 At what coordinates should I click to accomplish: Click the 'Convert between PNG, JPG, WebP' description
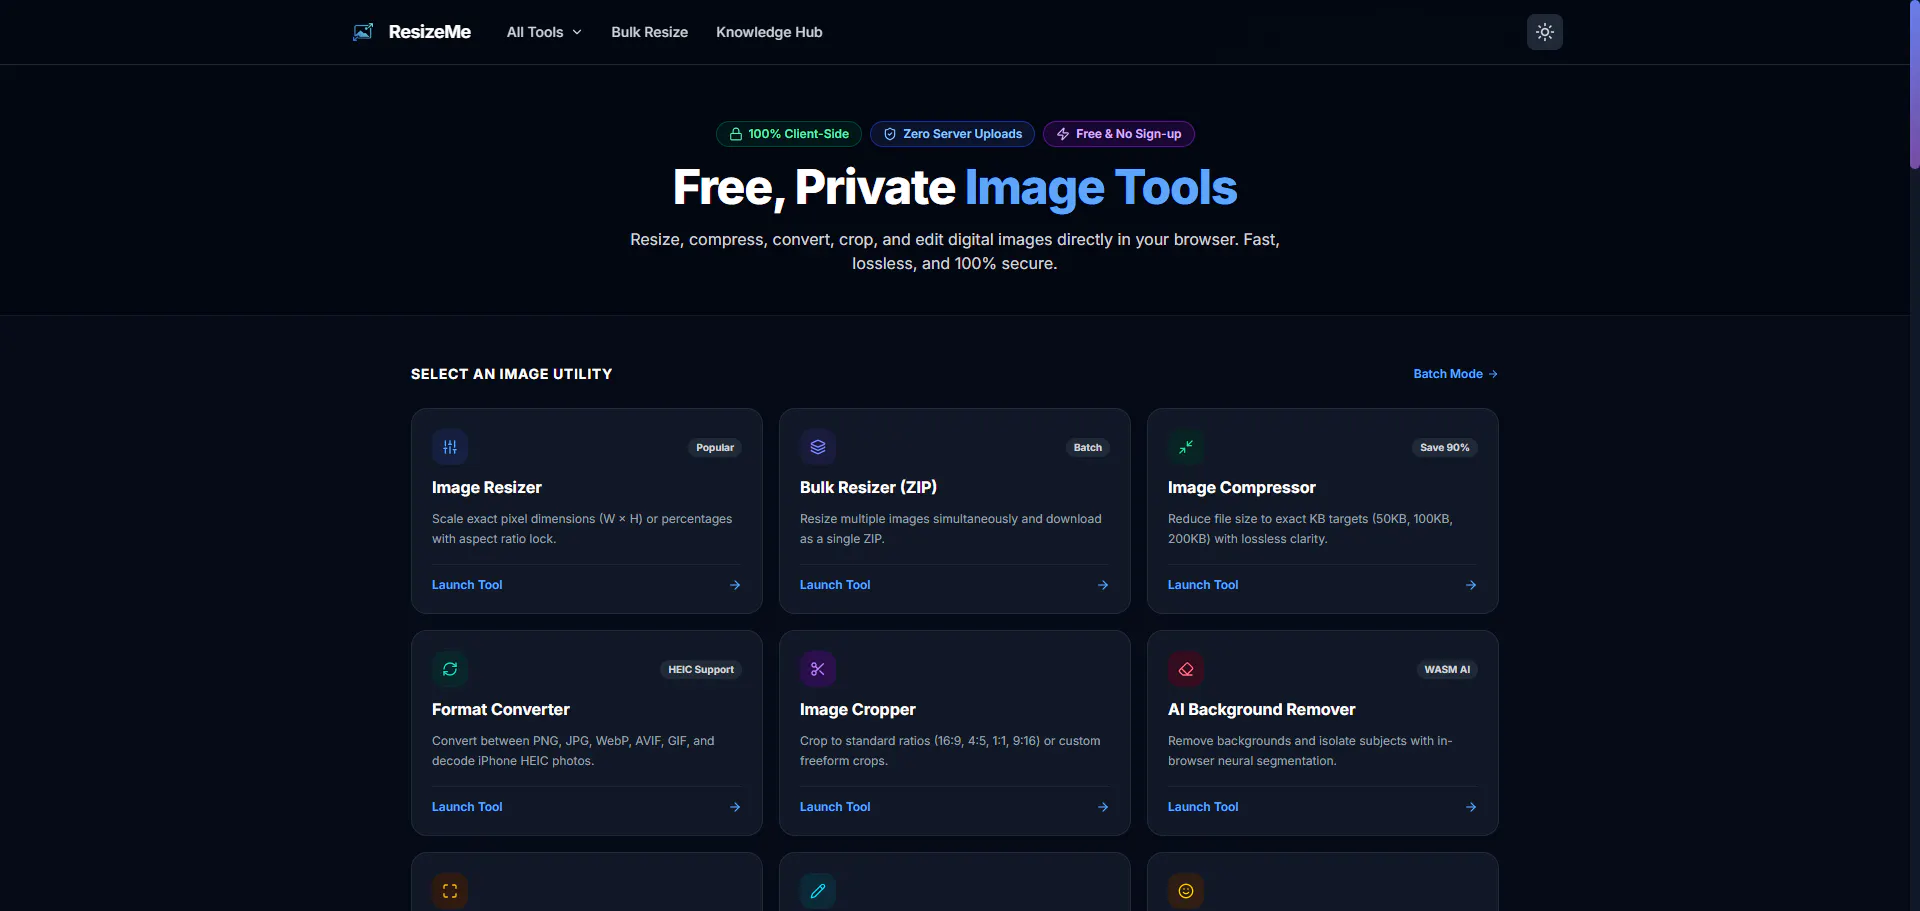573,751
